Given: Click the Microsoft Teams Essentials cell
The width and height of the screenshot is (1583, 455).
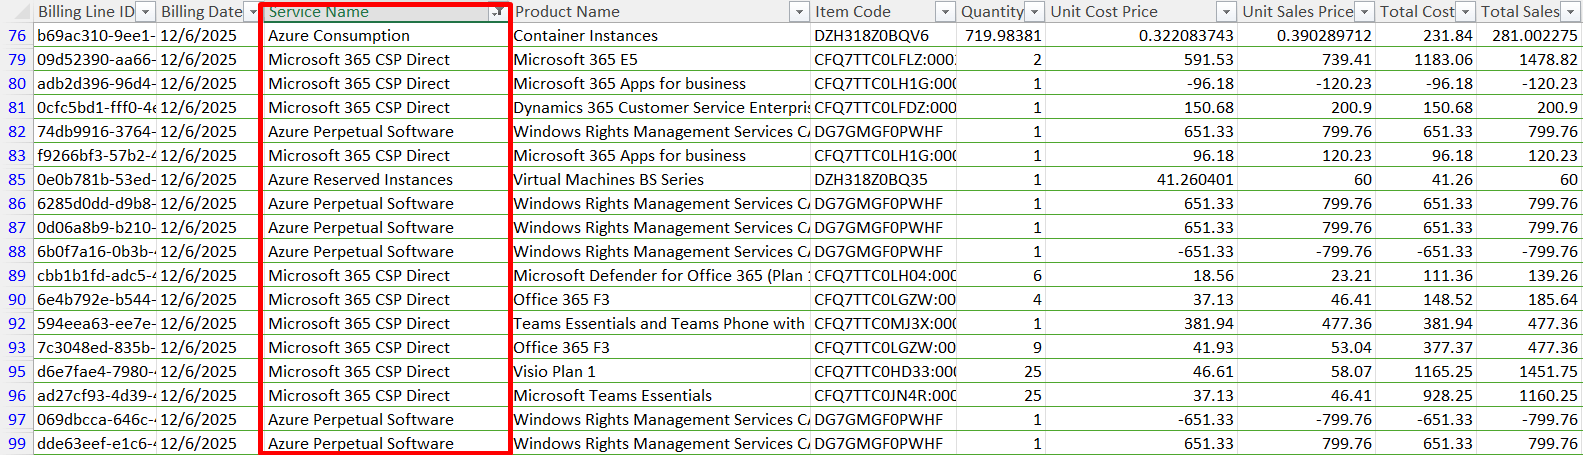Looking at the screenshot, I should pyautogui.click(x=660, y=396).
